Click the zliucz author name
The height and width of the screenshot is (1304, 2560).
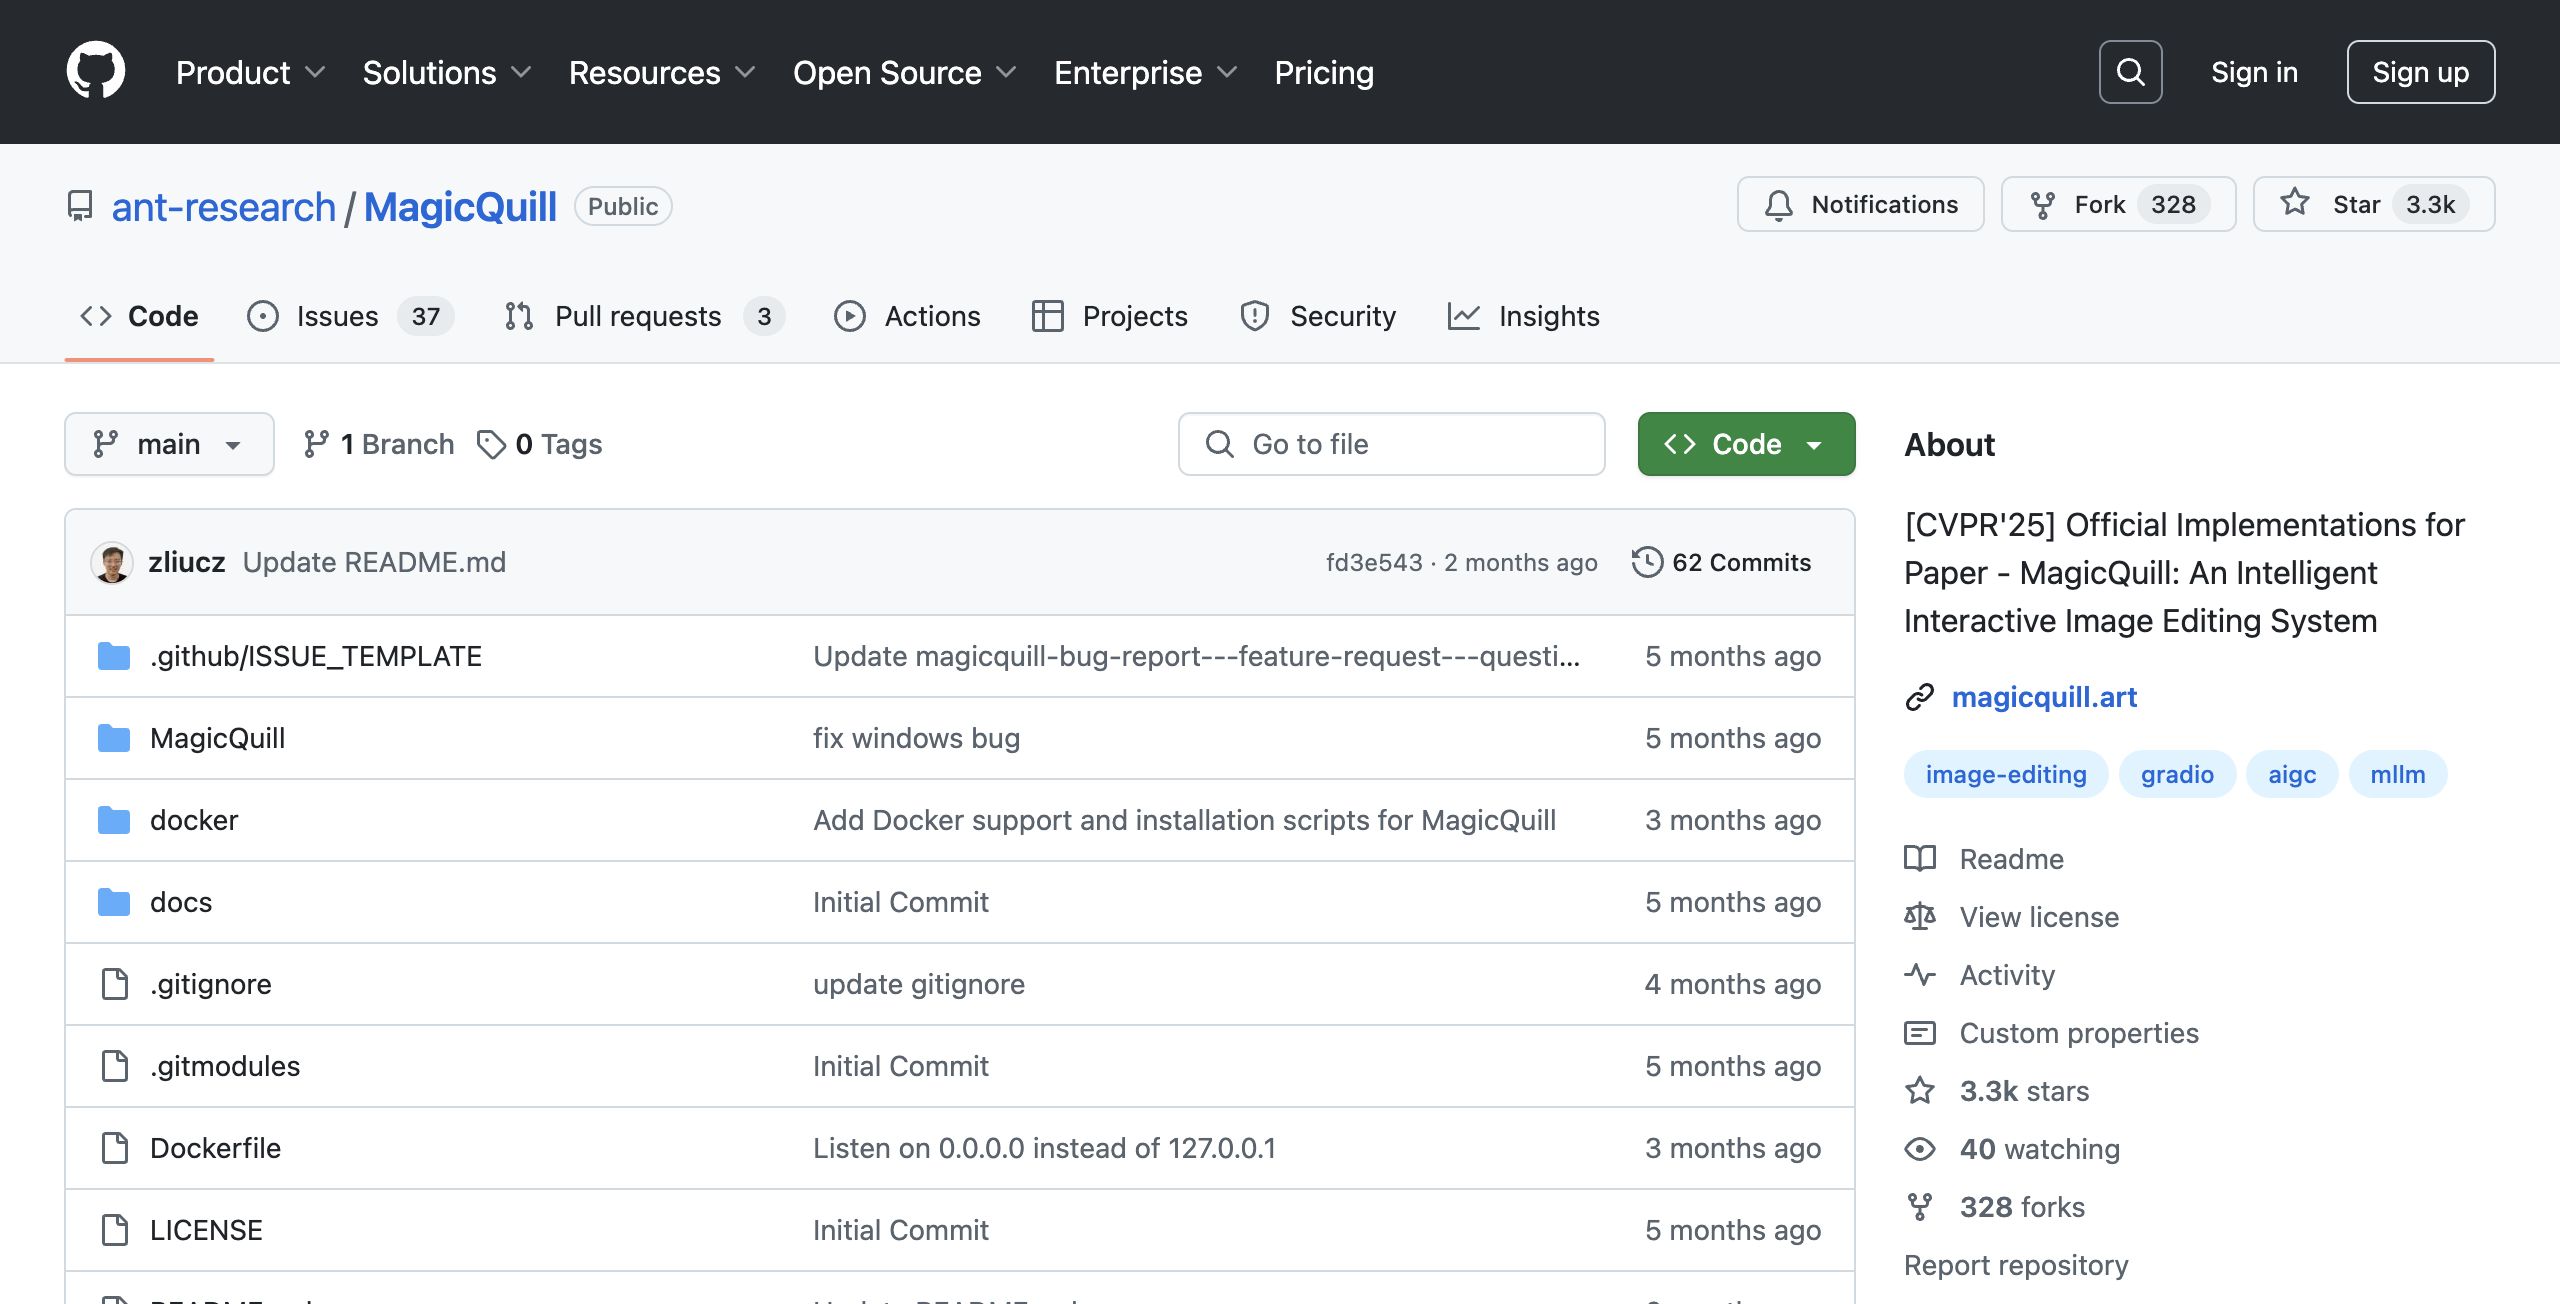point(187,562)
